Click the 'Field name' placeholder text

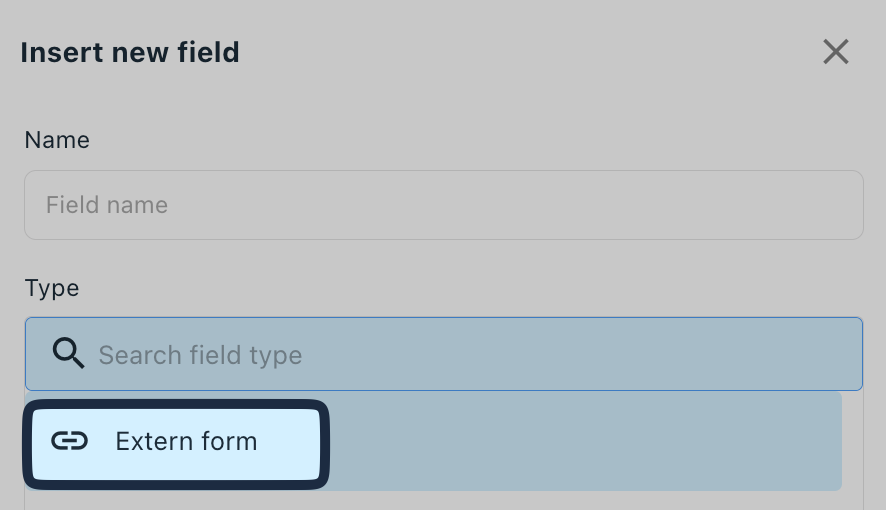coord(107,205)
